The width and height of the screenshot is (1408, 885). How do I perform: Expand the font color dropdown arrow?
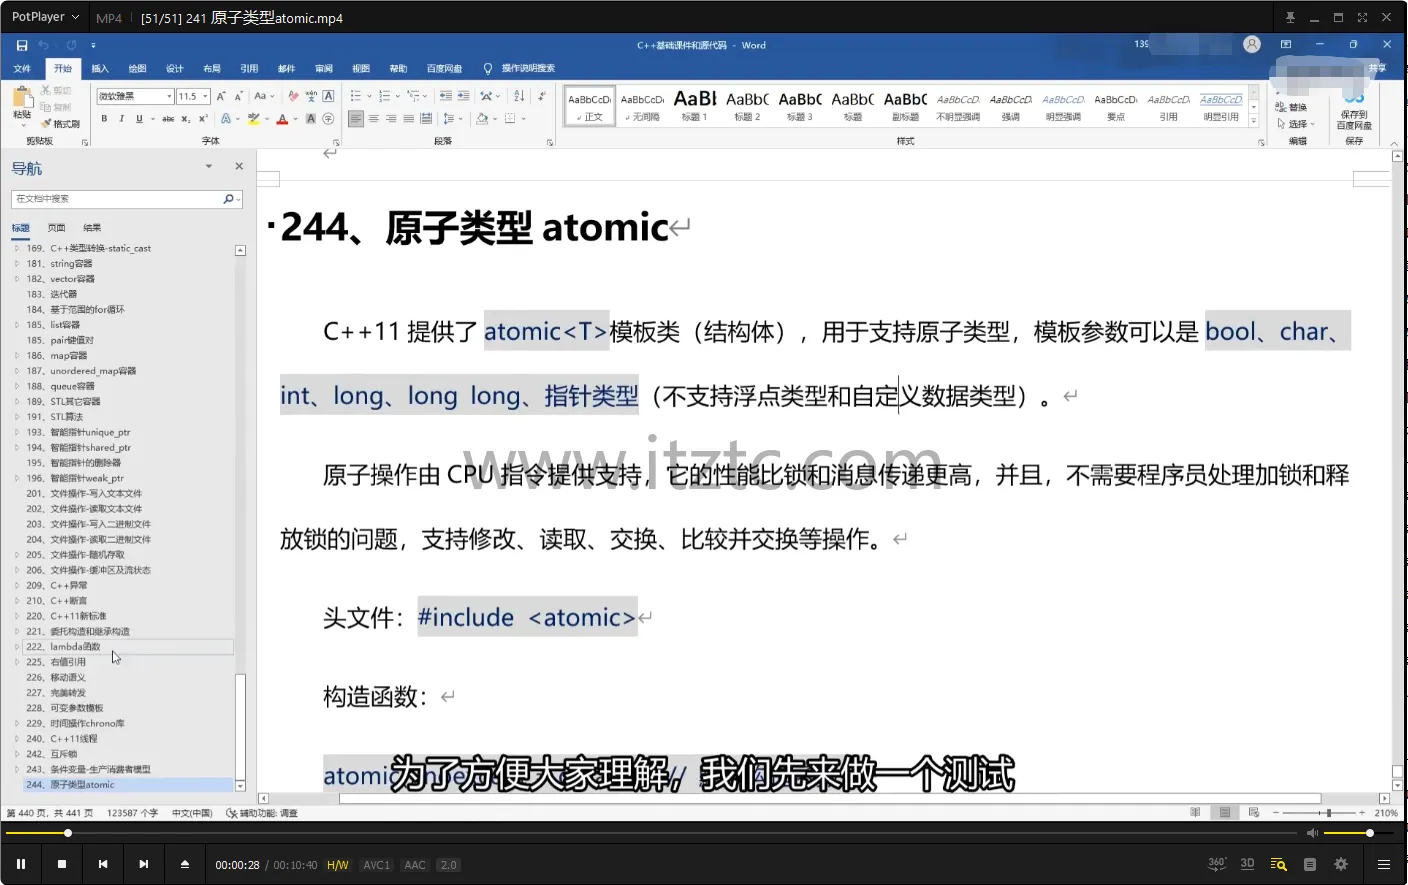[x=294, y=118]
